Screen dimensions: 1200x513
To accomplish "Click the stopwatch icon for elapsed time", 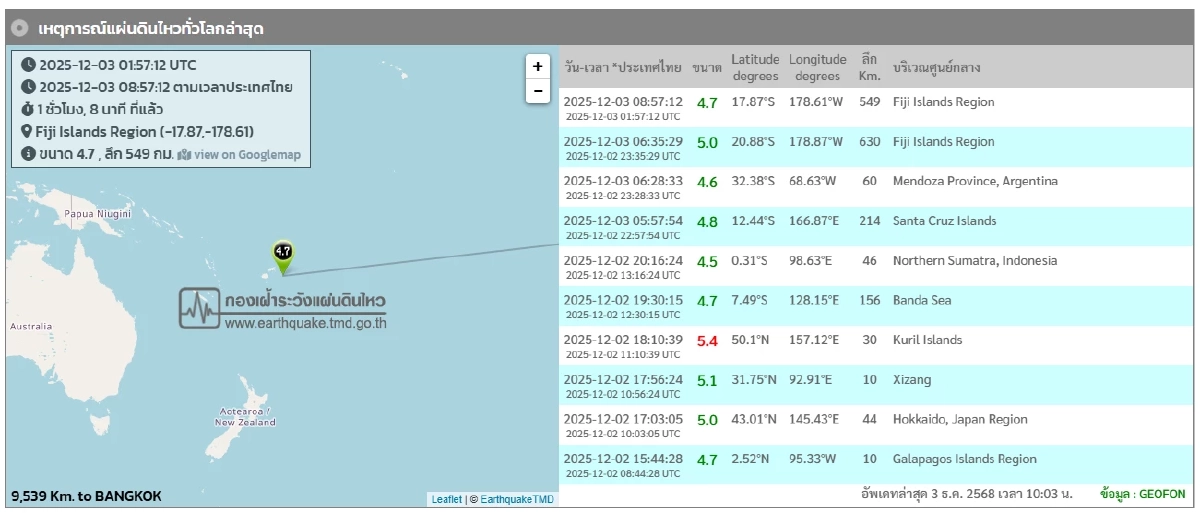I will (28, 109).
